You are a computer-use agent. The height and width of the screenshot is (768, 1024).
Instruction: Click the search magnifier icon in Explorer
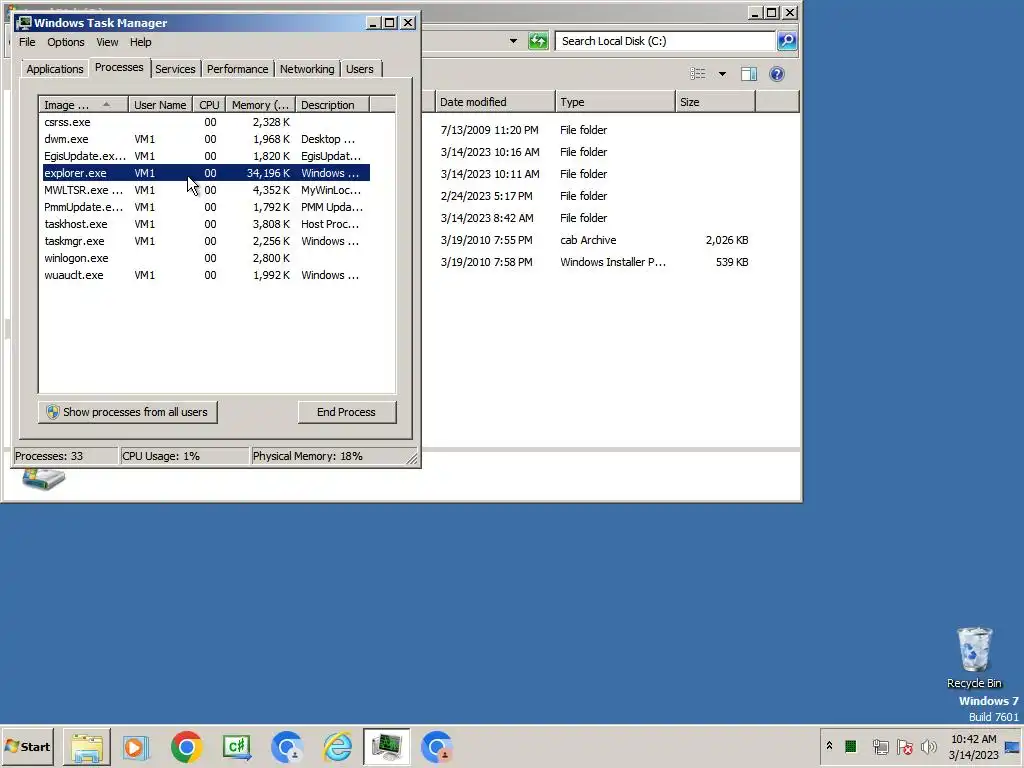787,41
